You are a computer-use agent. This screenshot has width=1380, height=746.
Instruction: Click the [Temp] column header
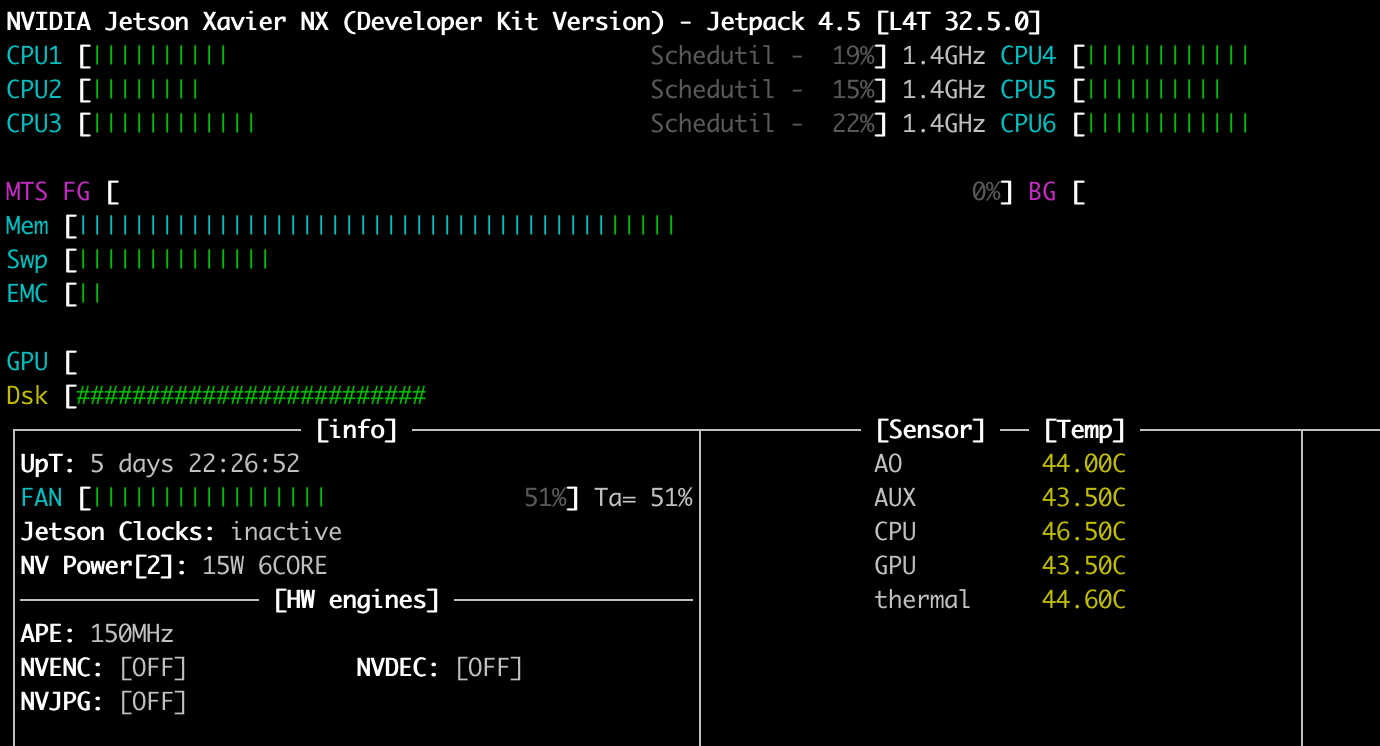[x=1084, y=430]
